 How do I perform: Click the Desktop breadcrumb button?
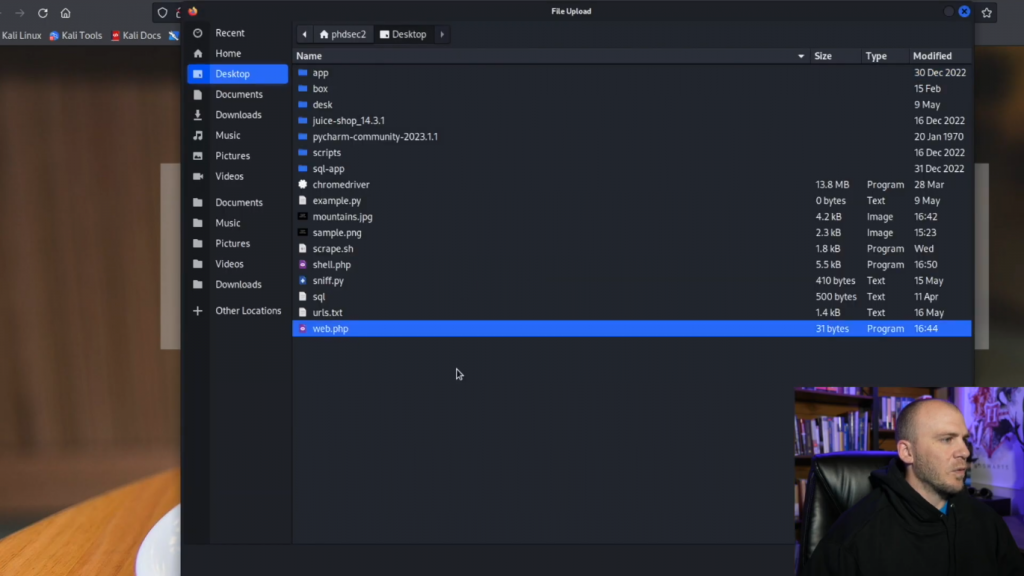pos(403,35)
